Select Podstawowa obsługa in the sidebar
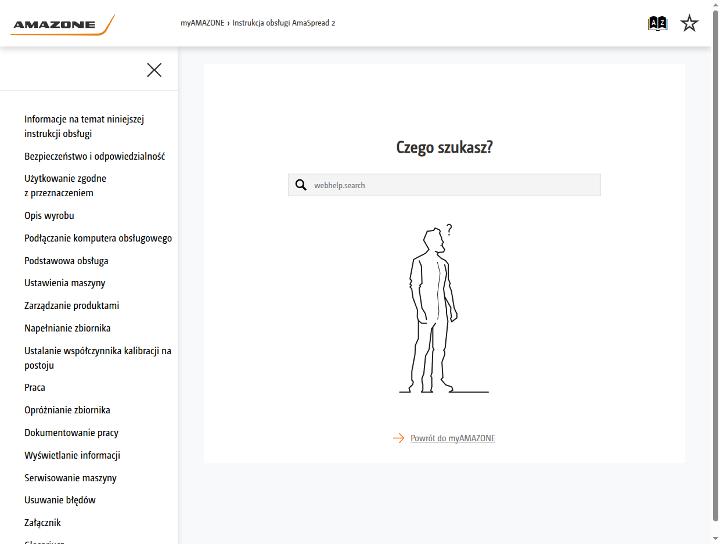Image resolution: width=720 pixels, height=544 pixels. coord(66,261)
